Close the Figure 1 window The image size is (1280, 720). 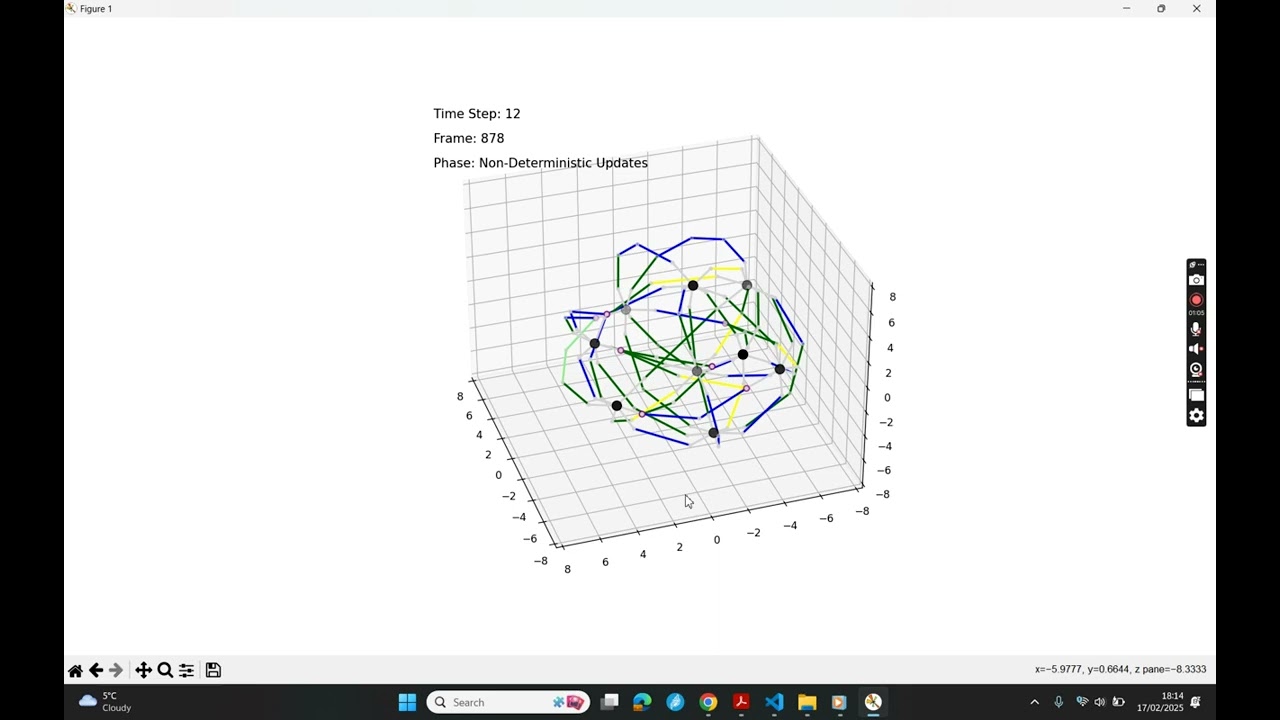[1196, 8]
